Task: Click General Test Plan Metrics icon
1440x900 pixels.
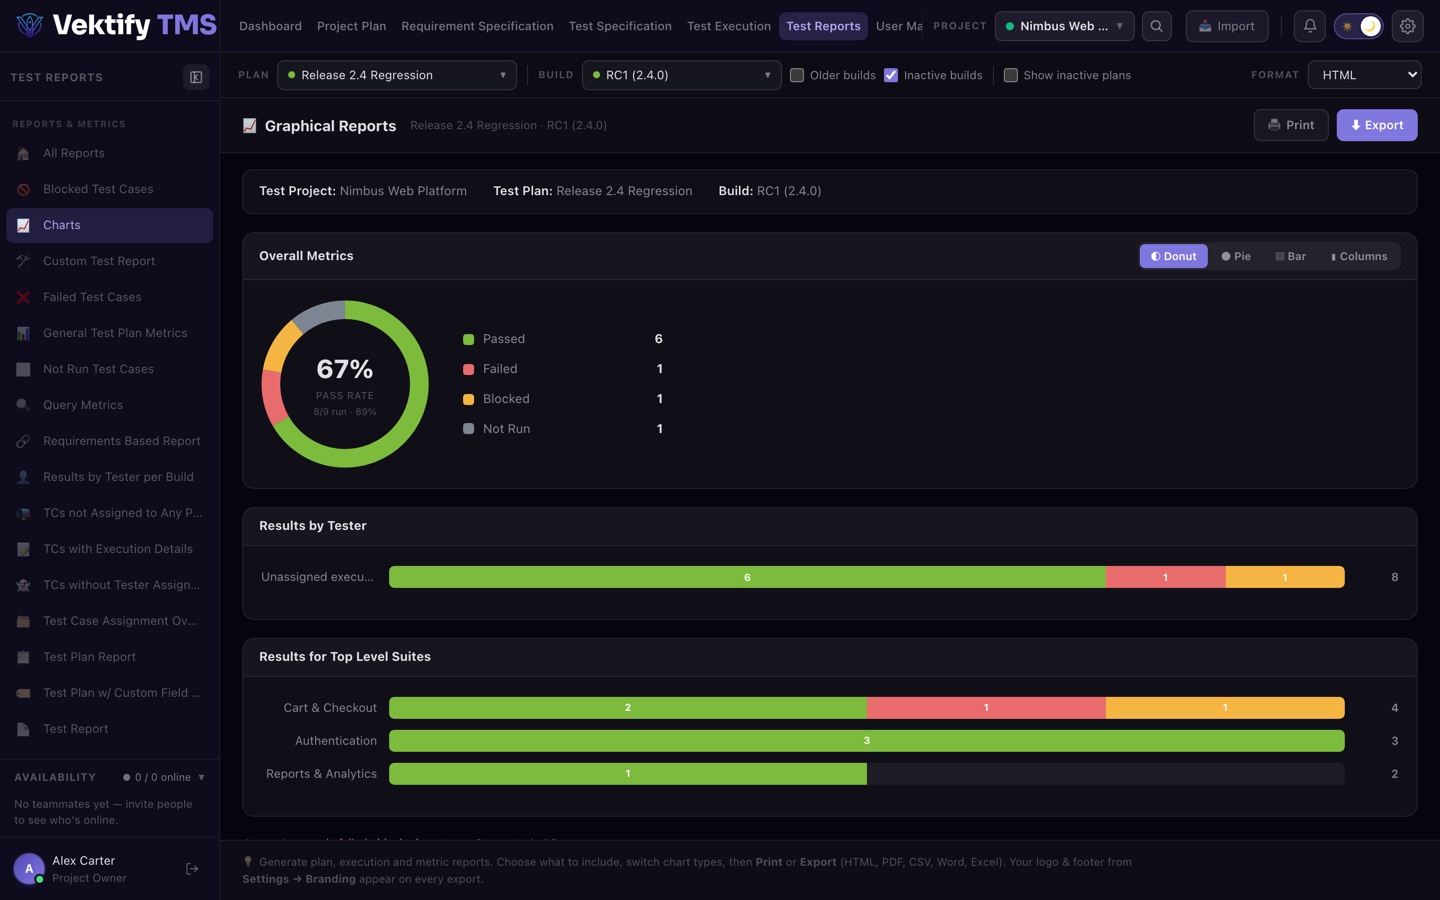Action: (23, 333)
